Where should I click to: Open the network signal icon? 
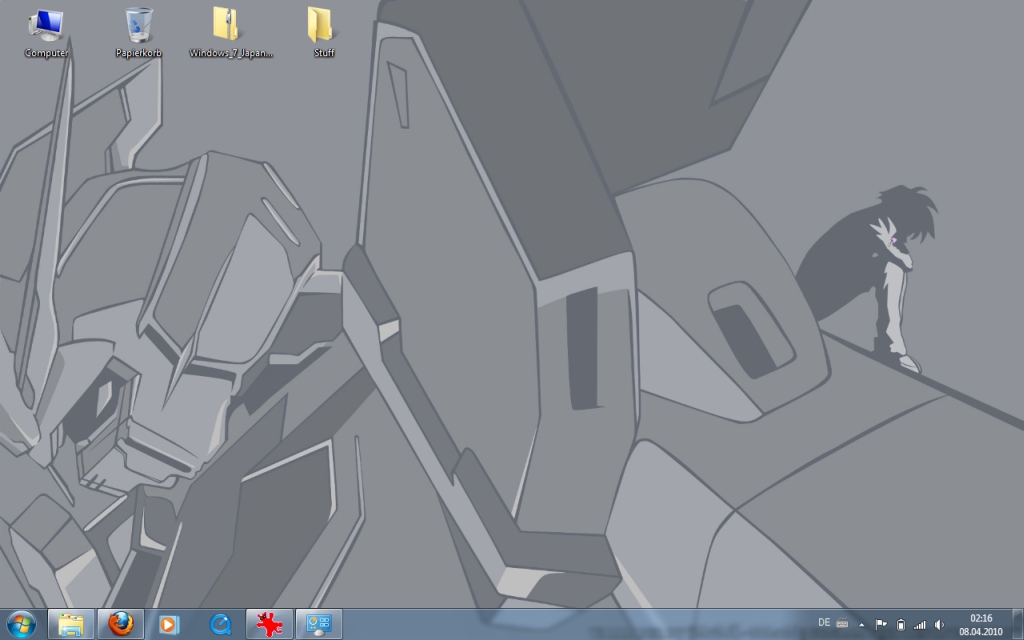pyautogui.click(x=920, y=625)
